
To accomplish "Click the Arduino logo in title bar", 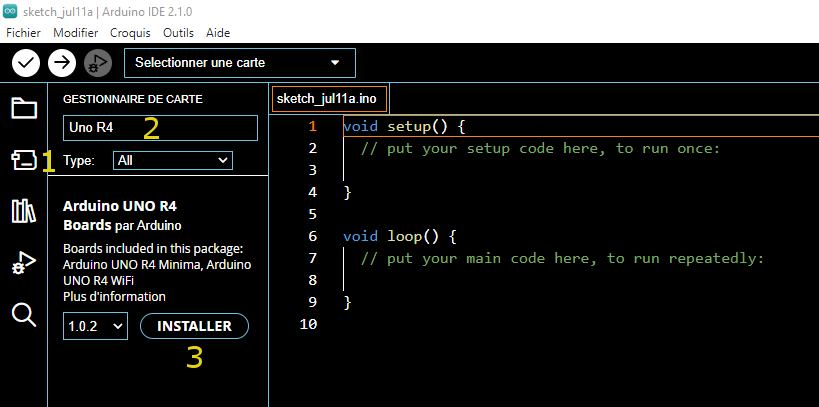I will (10, 11).
